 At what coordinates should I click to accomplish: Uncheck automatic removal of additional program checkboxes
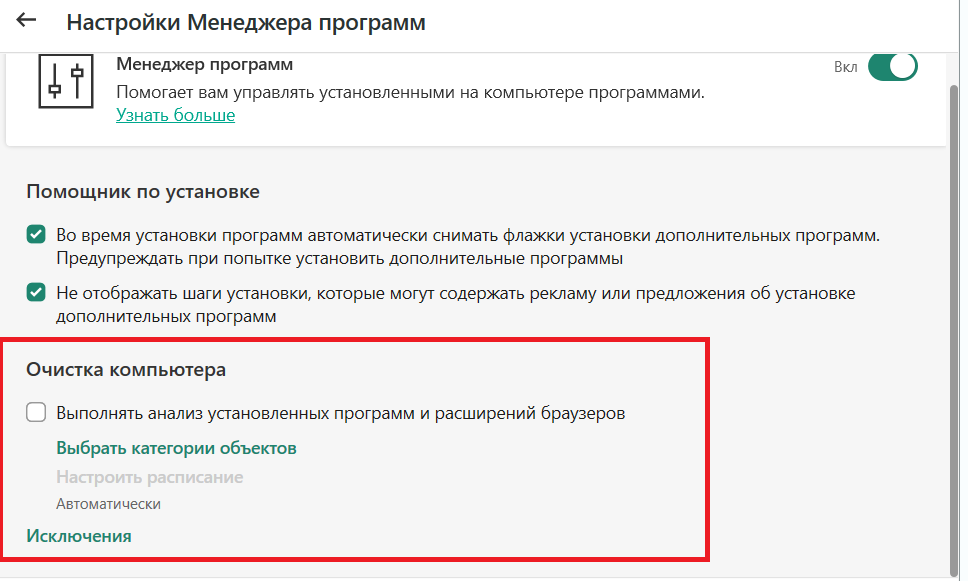pos(36,235)
